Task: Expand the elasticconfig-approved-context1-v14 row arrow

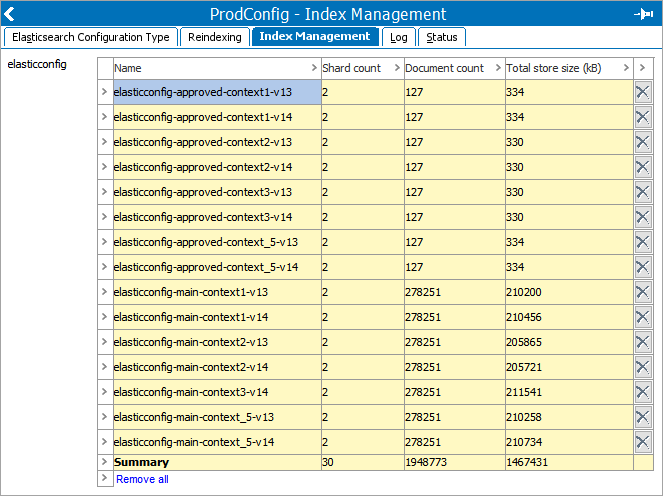Action: click(105, 117)
